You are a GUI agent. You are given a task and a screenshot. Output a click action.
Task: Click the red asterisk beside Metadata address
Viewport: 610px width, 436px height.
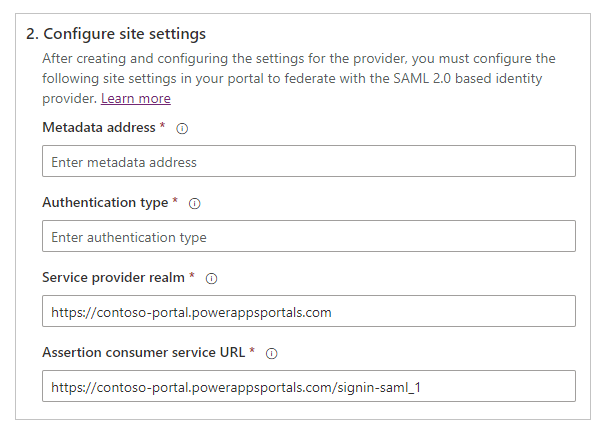163,127
